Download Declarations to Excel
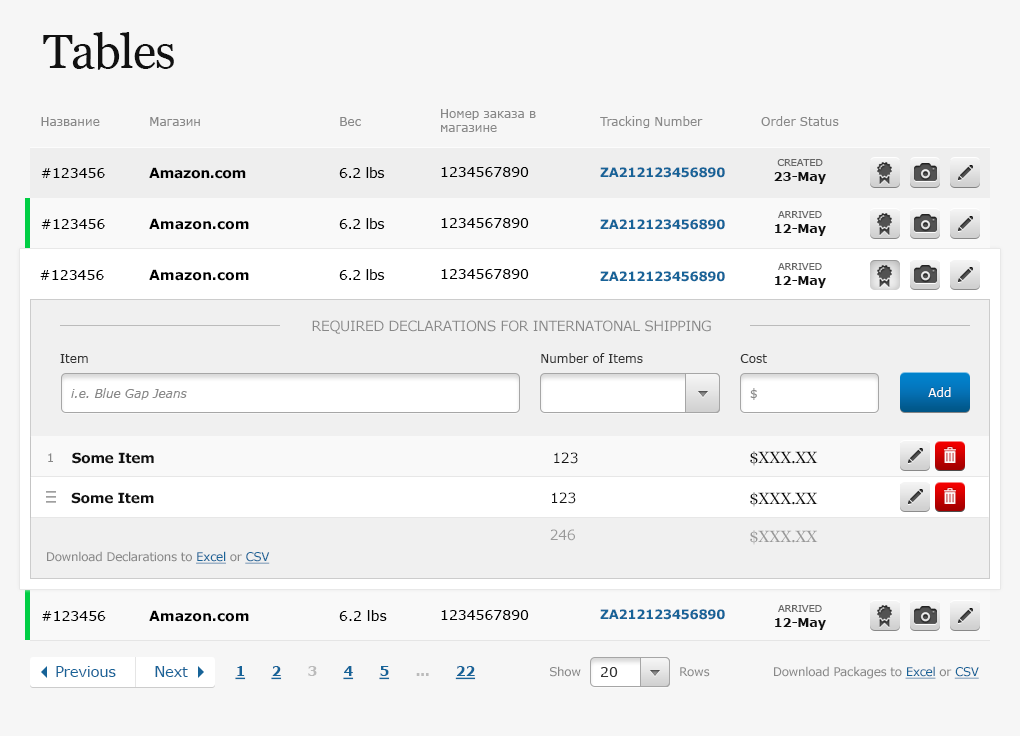 (211, 557)
